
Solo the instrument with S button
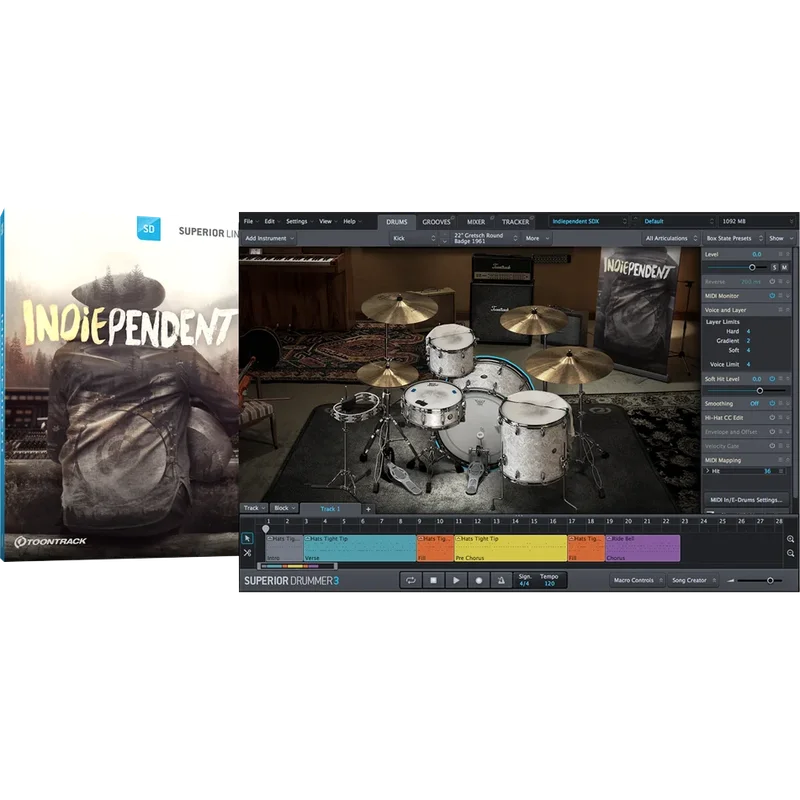coord(774,267)
